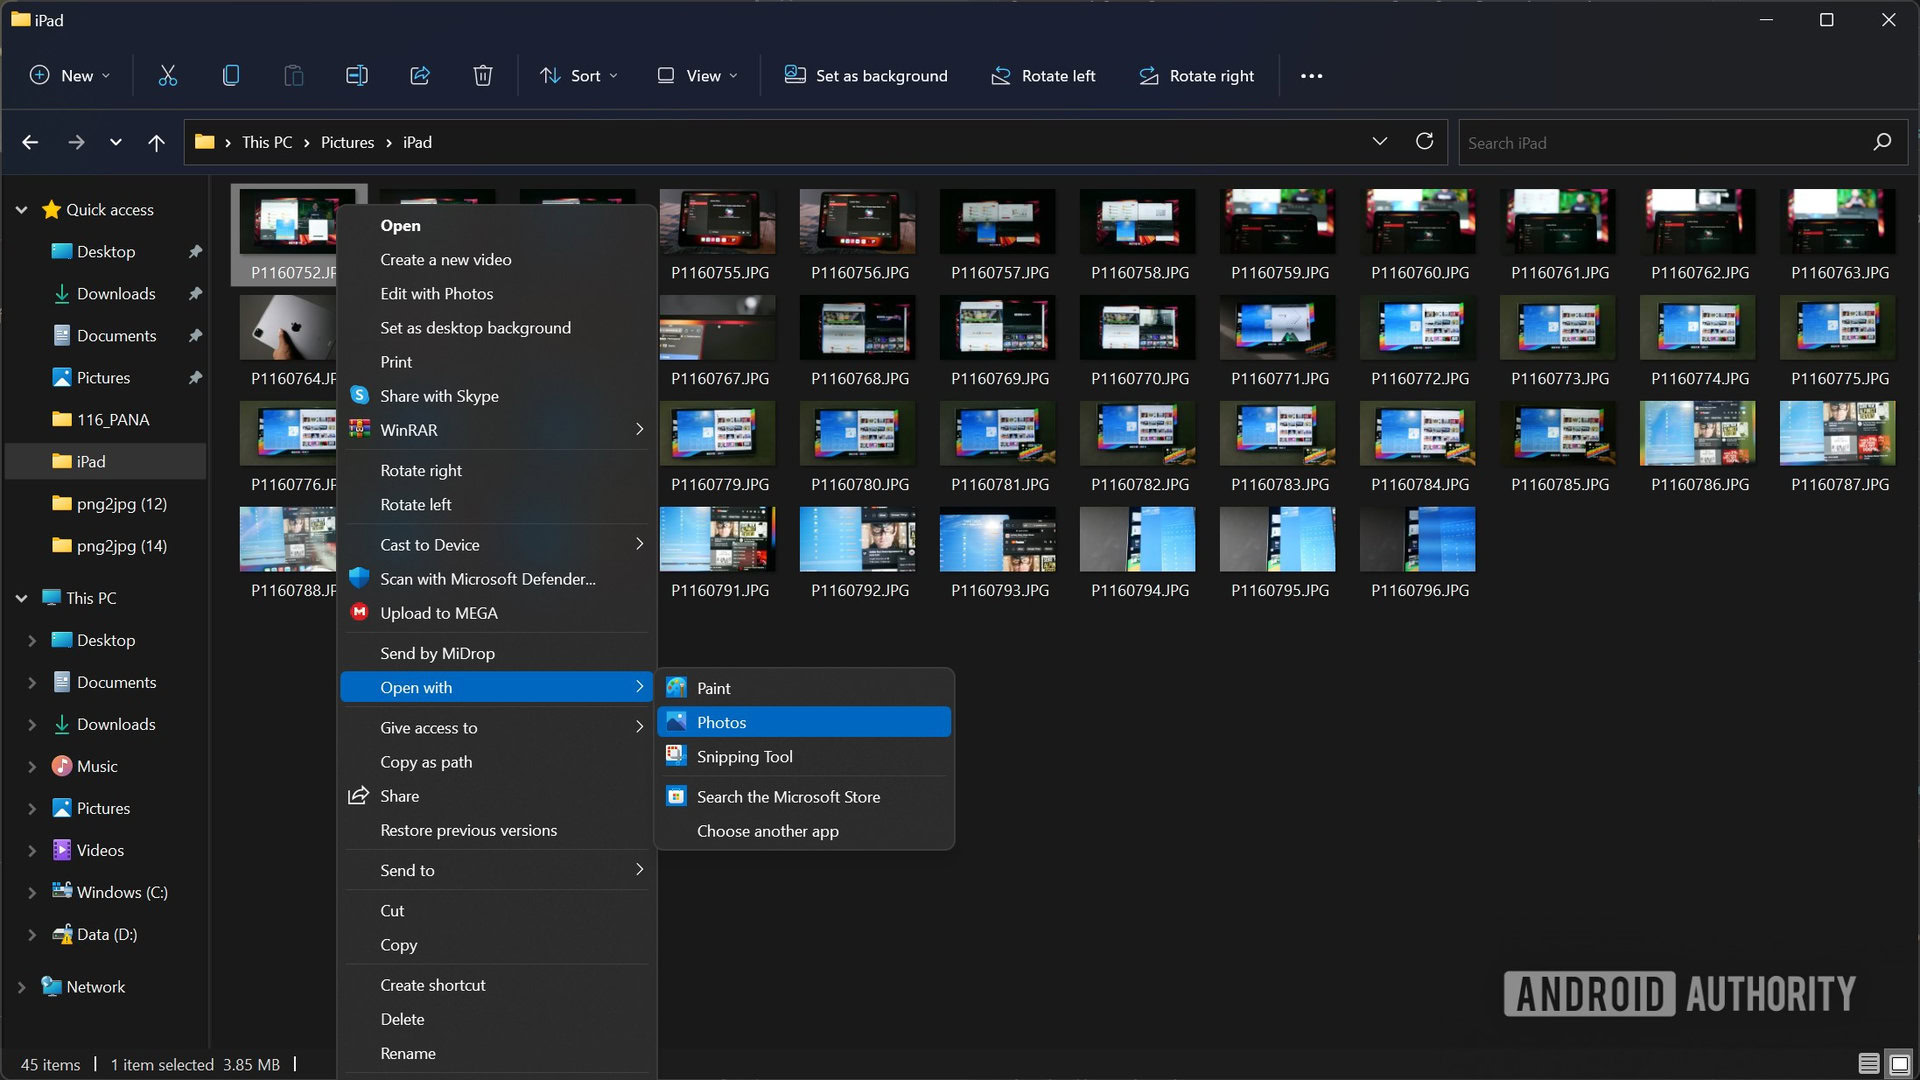Choose Copy as path menu entry

pos(426,762)
